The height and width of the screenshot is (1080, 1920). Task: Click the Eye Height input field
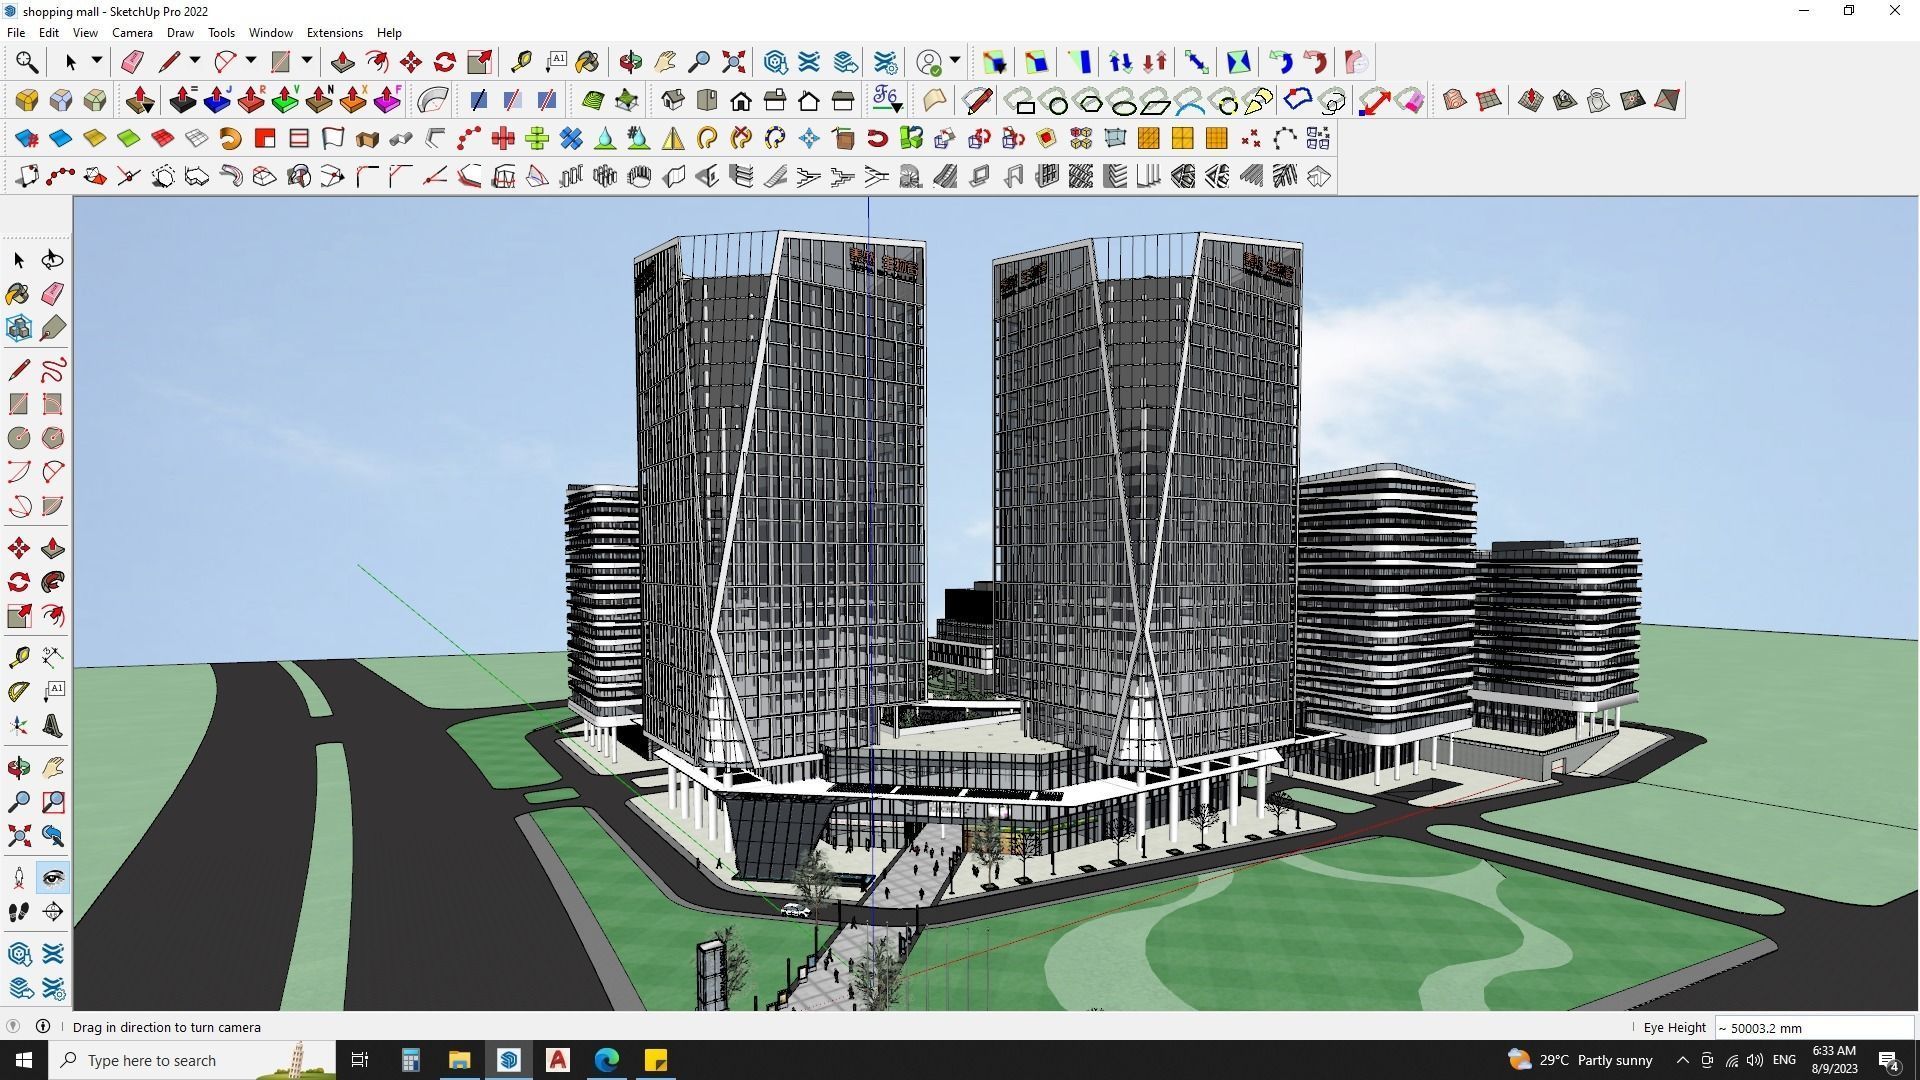pos(1813,1028)
